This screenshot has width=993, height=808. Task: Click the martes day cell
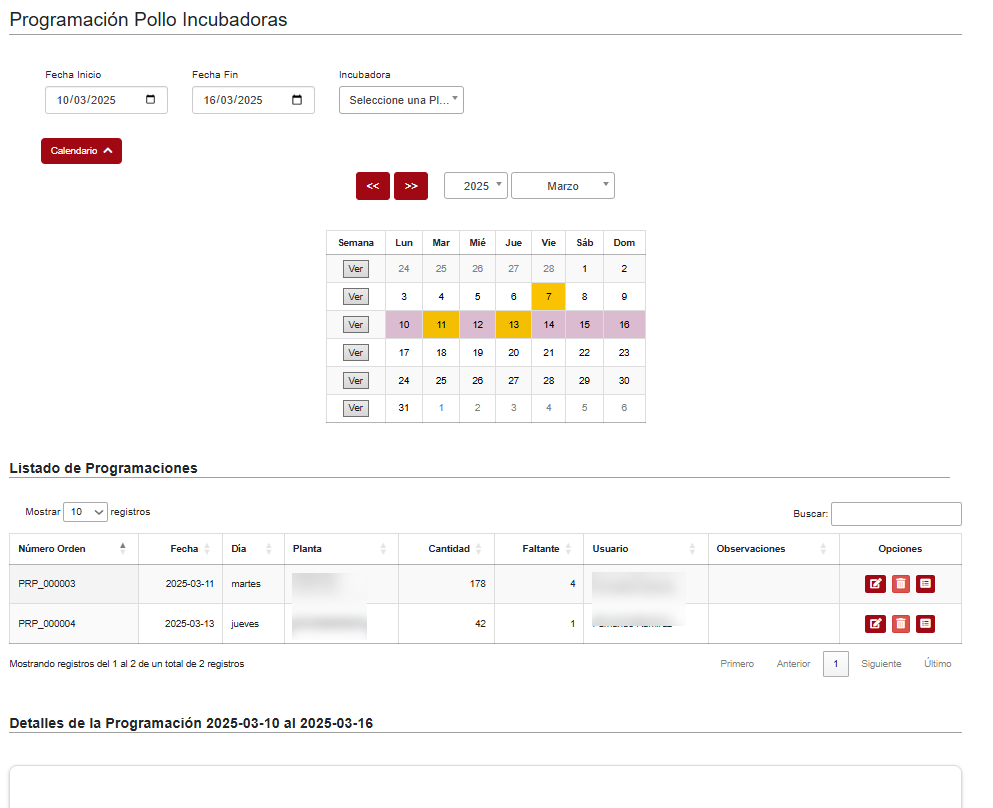point(253,584)
